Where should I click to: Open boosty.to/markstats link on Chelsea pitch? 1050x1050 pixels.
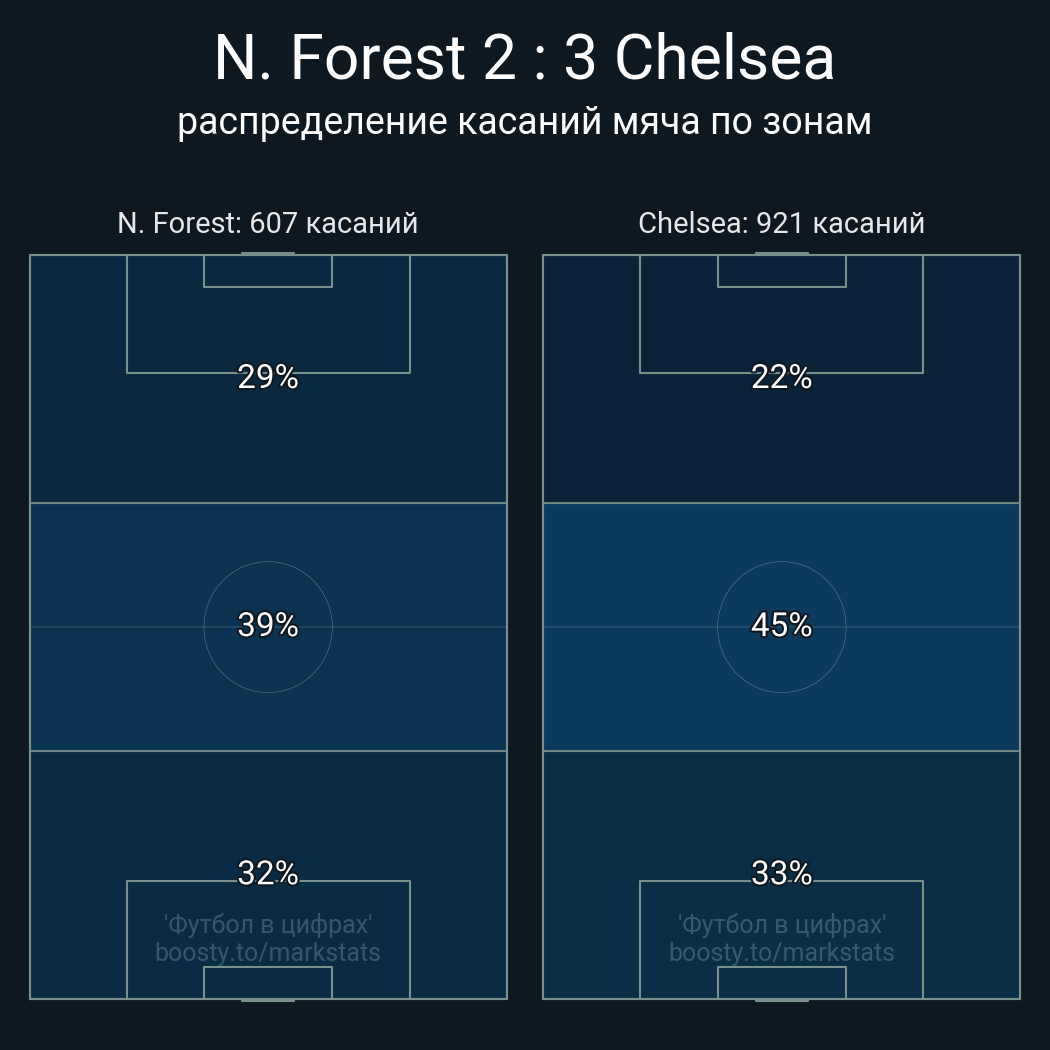click(x=781, y=952)
